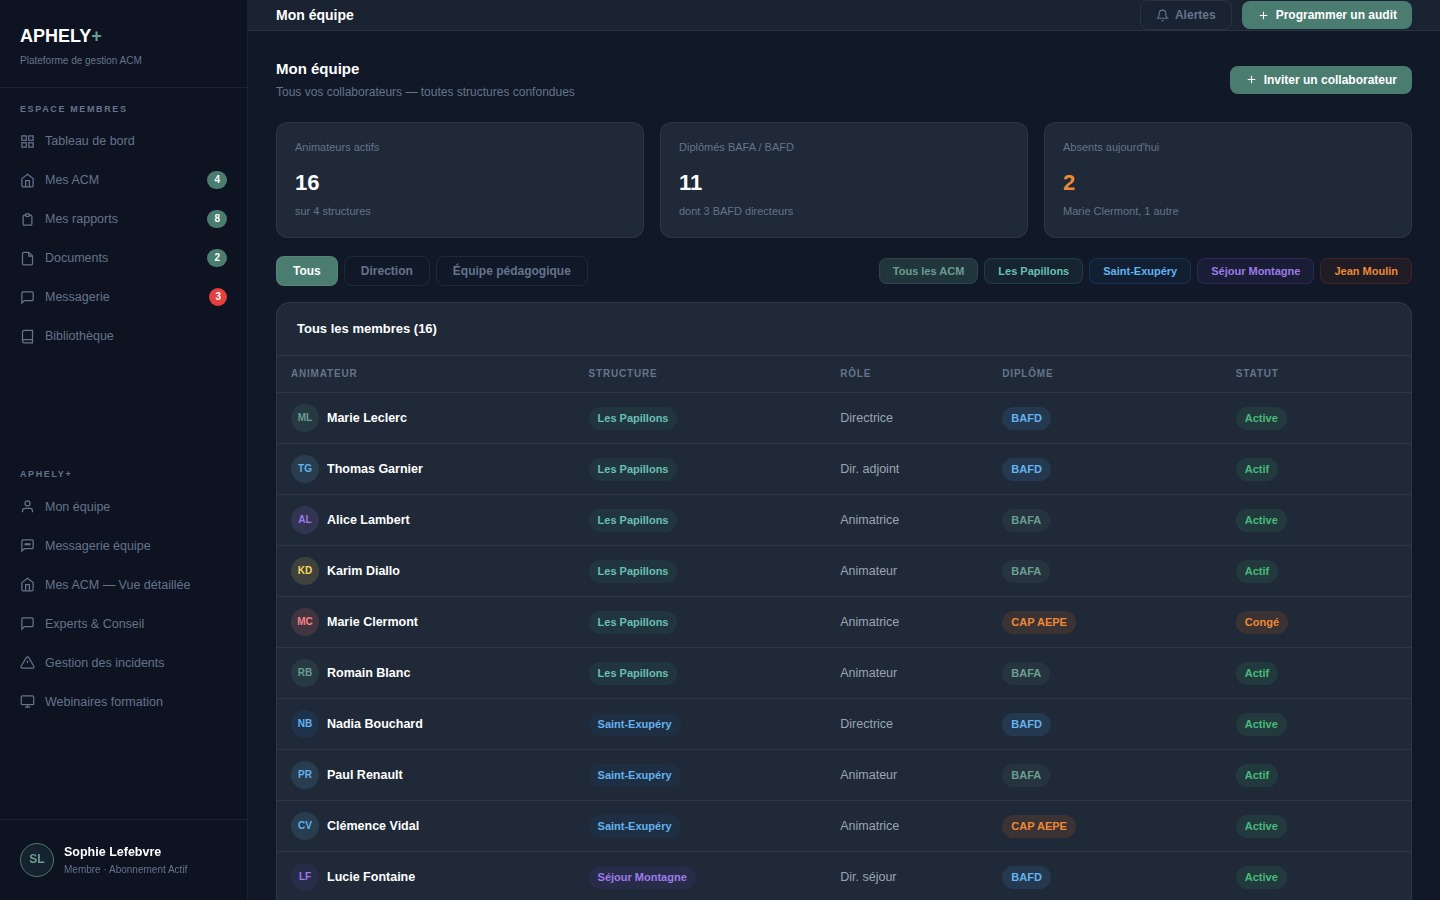Switch to the Équipe pédagogique tab

[511, 271]
